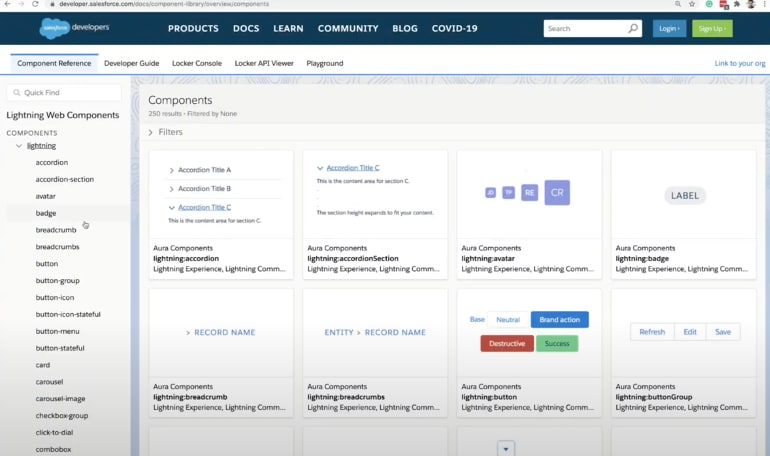
Task: Switch to the Developer Guide tab
Action: point(132,63)
